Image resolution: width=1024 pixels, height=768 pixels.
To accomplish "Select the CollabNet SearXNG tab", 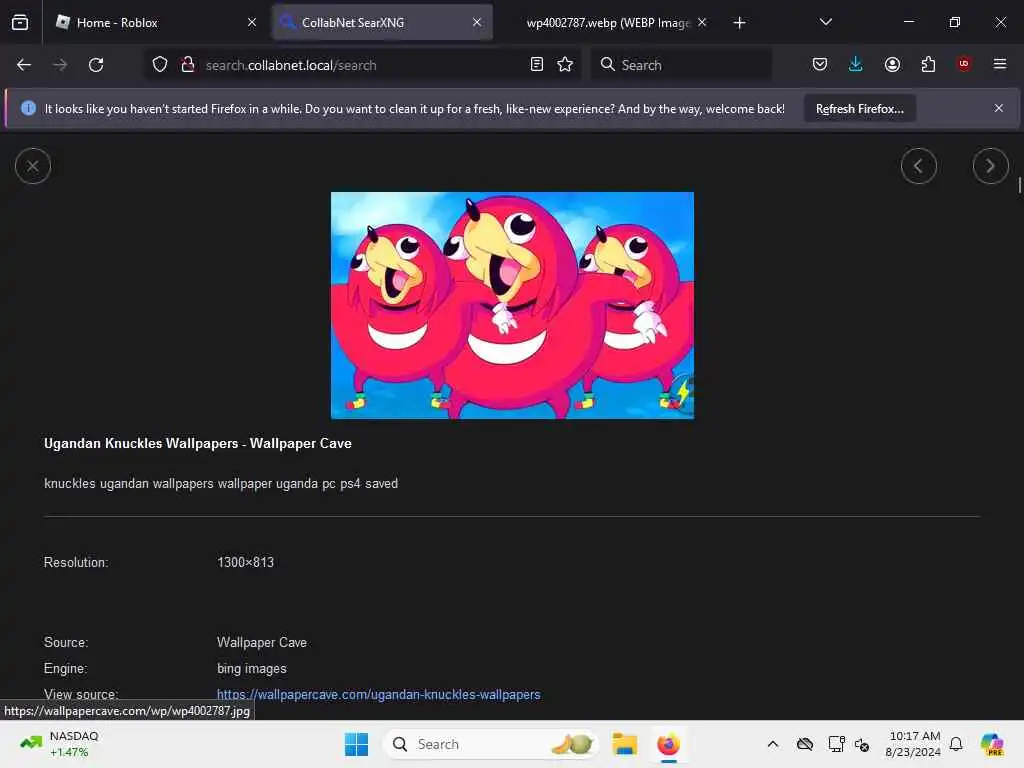I will pos(381,22).
